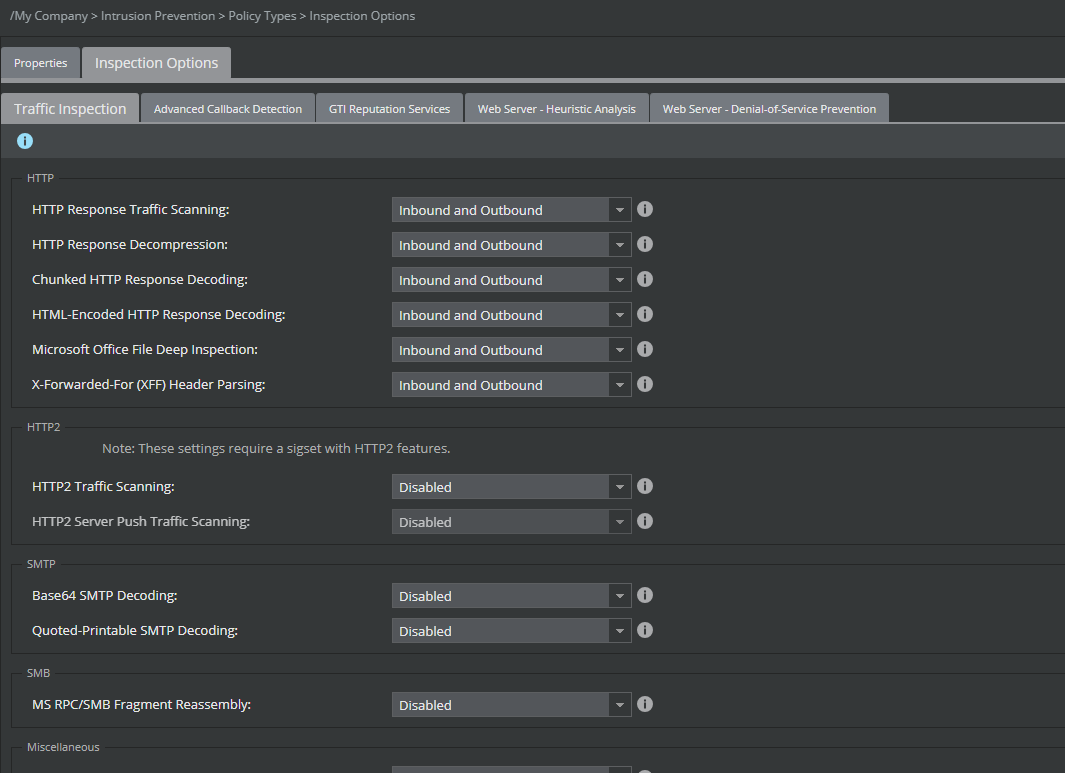Show info for HTTP2 Traffic Scanning
This screenshot has height=773, width=1065.
click(x=645, y=486)
